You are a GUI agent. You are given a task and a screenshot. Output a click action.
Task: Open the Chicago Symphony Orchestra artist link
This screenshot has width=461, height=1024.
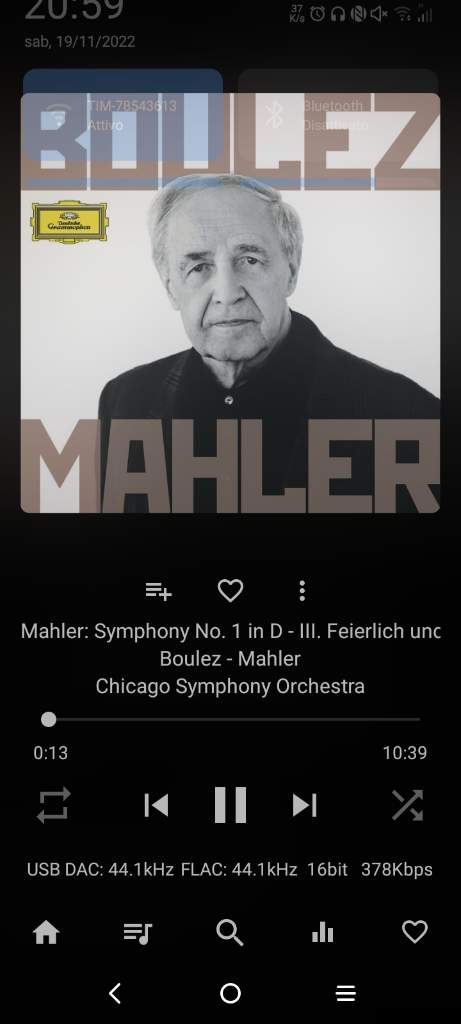(230, 686)
